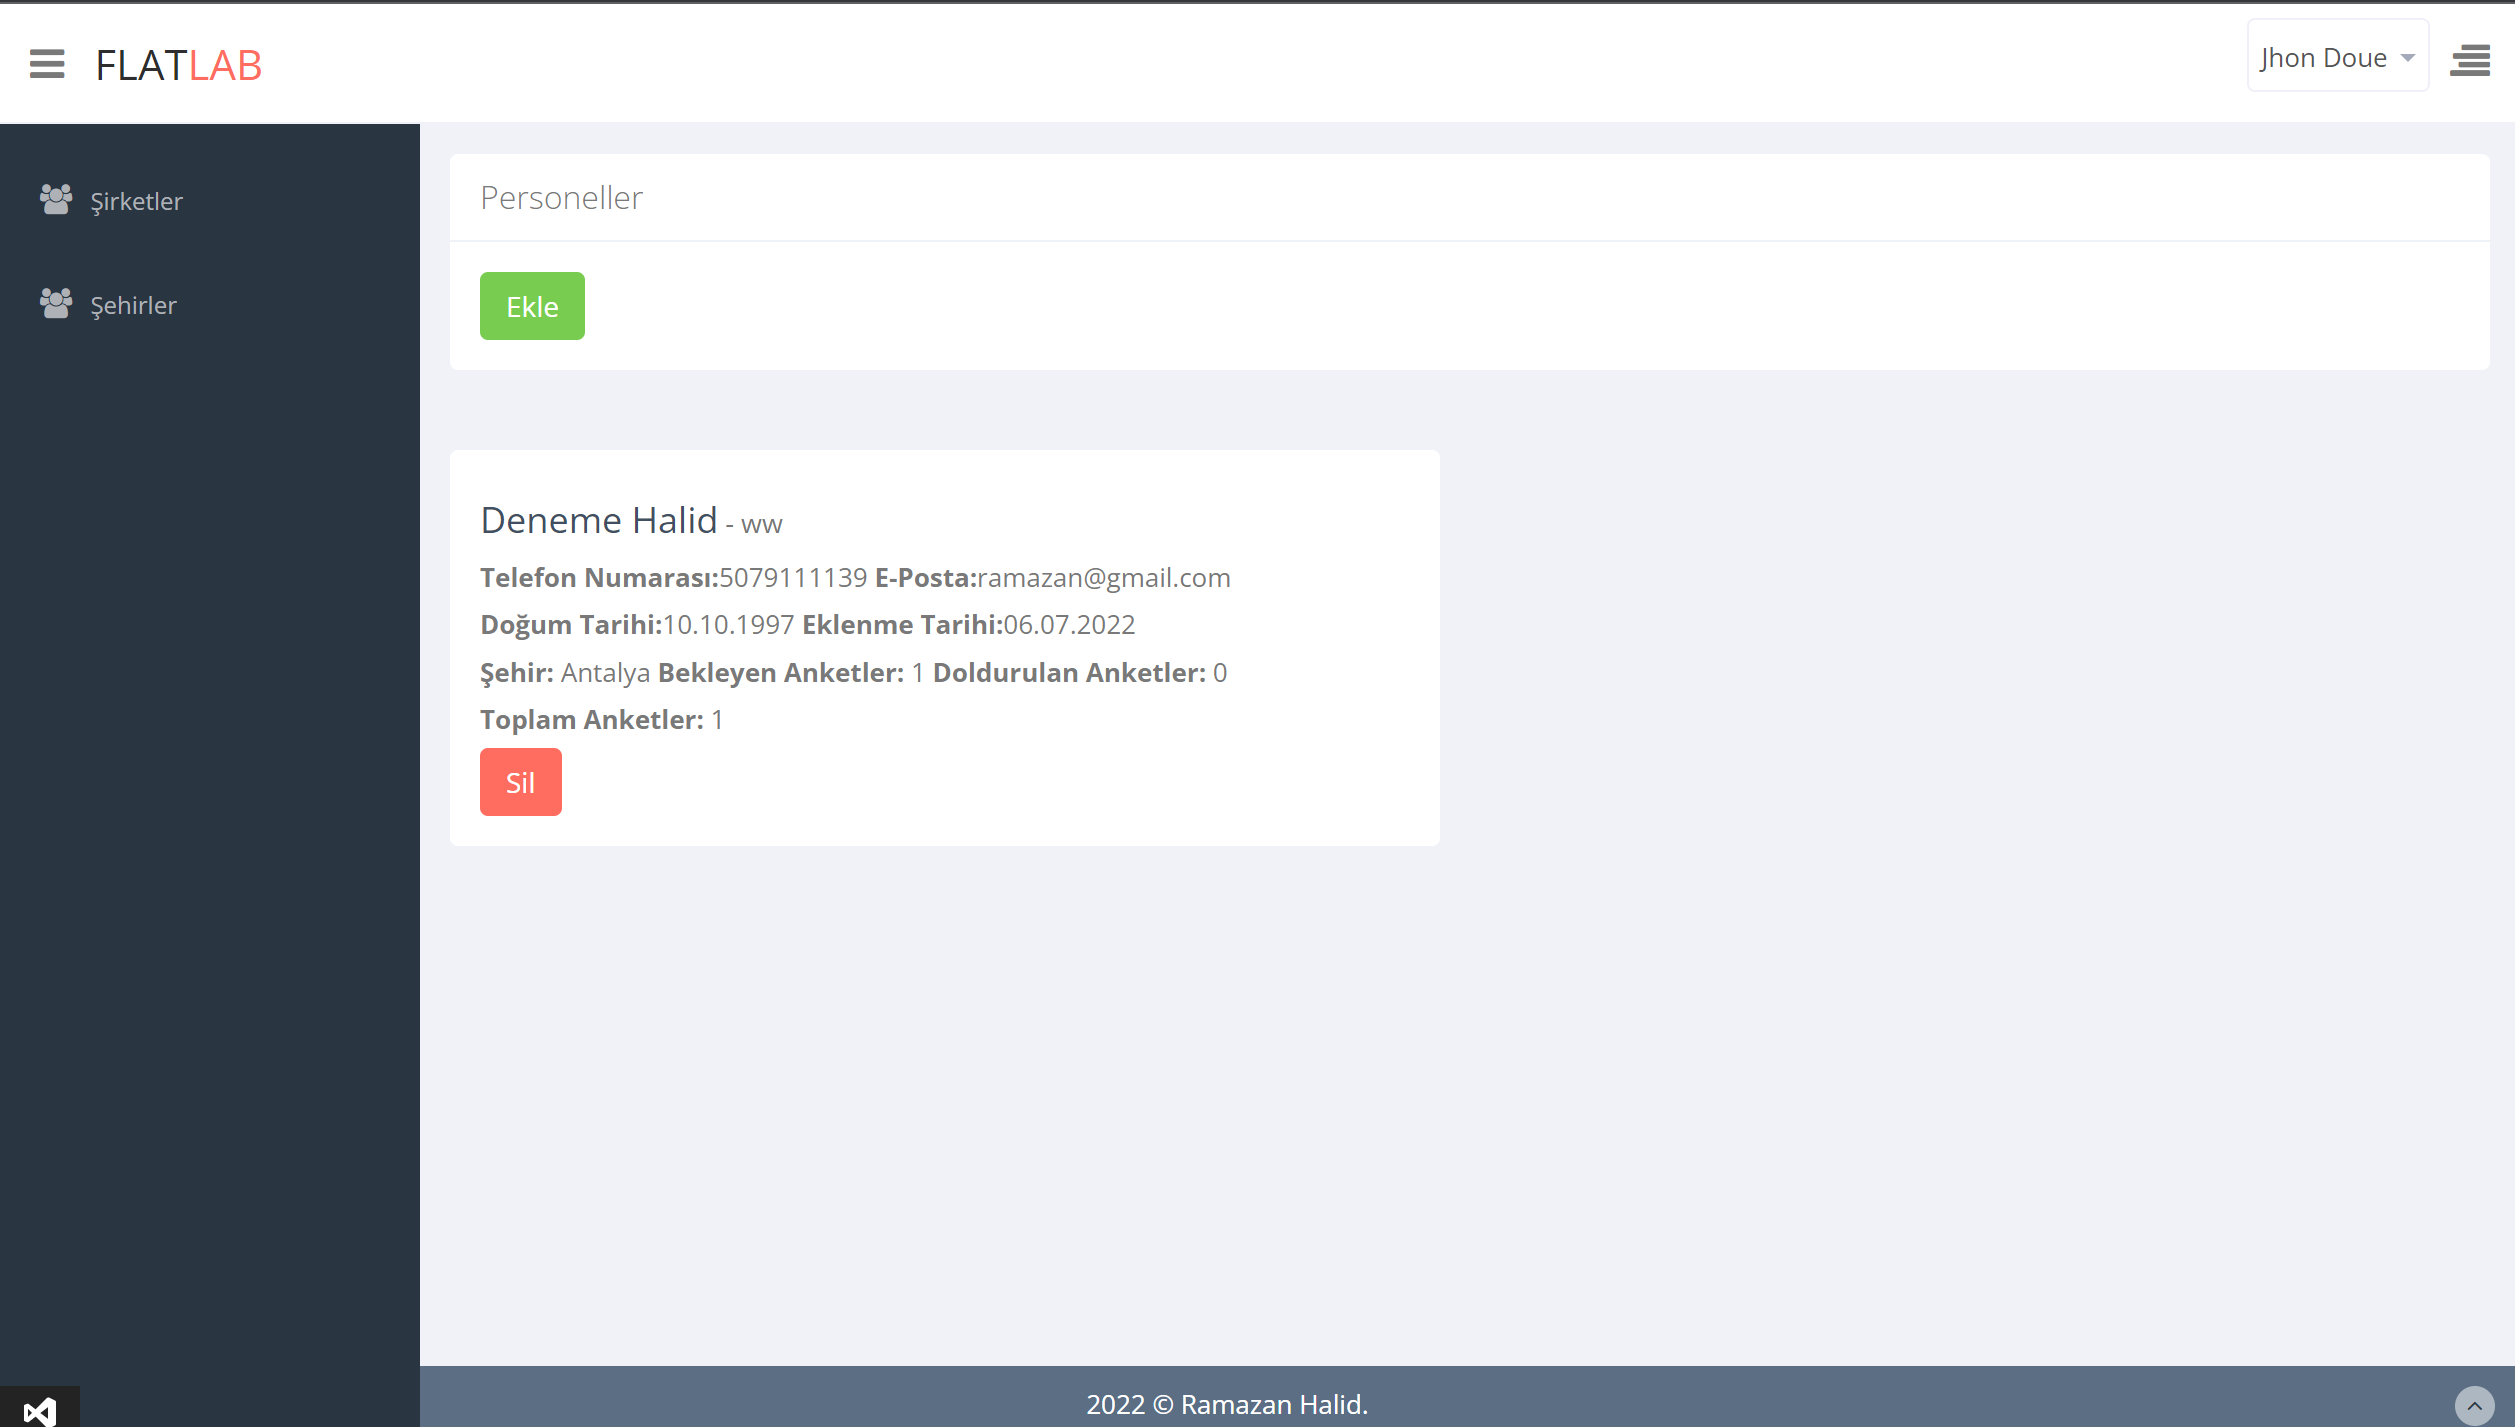This screenshot has width=2515, height=1427.
Task: Select Şirketler in the sidebar menu
Action: point(135,200)
